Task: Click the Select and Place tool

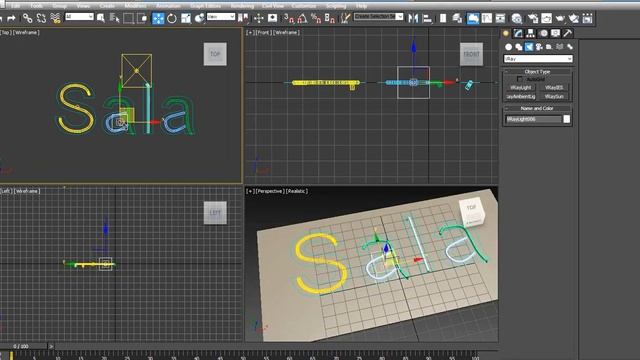Action: pyautogui.click(x=200, y=18)
